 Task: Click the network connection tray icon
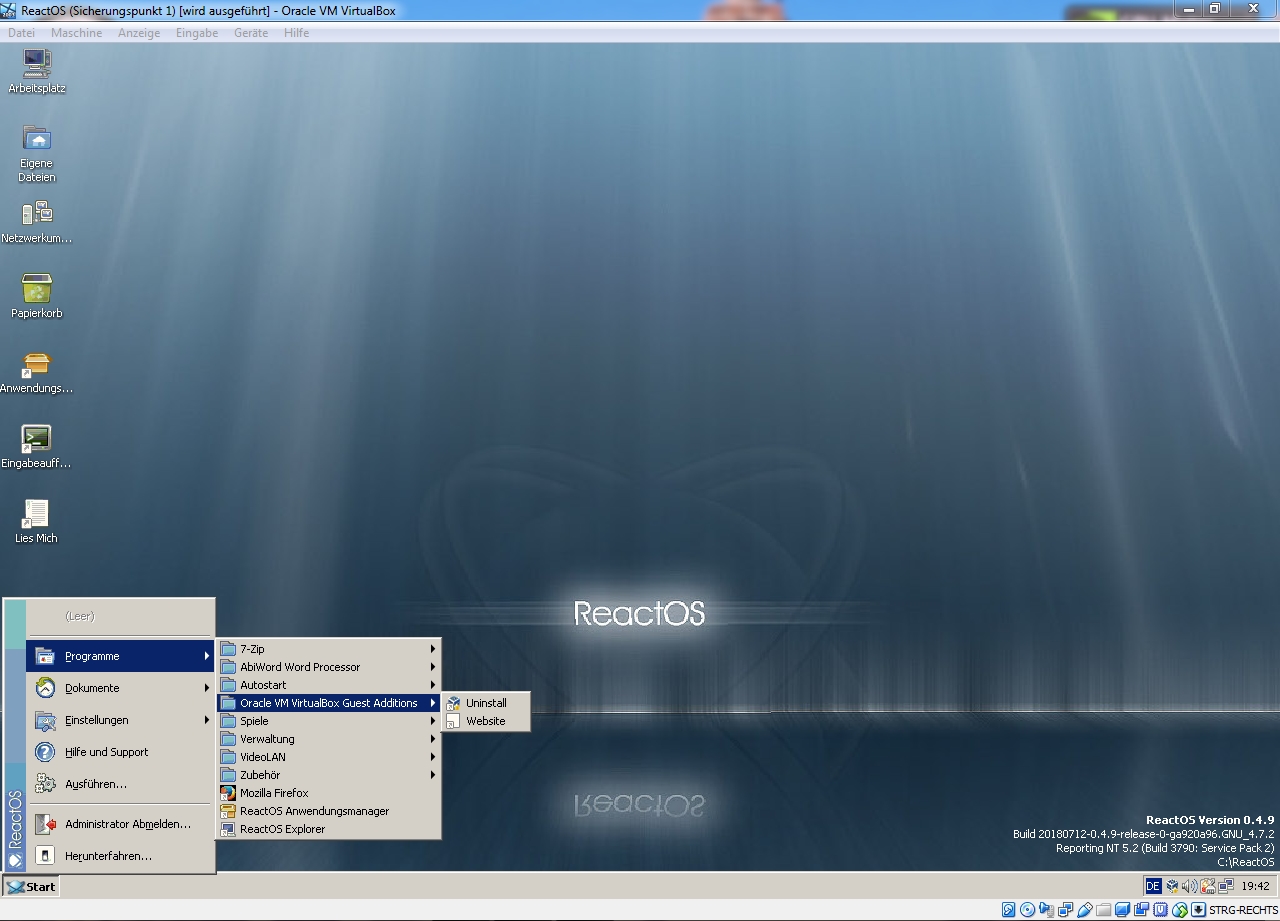(x=1226, y=886)
